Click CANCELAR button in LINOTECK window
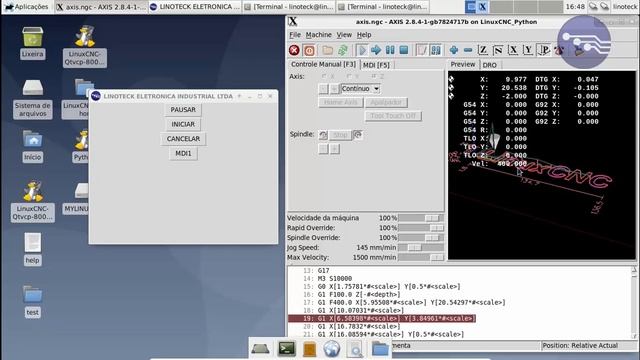Viewport: 640px width, 360px height. point(183,139)
